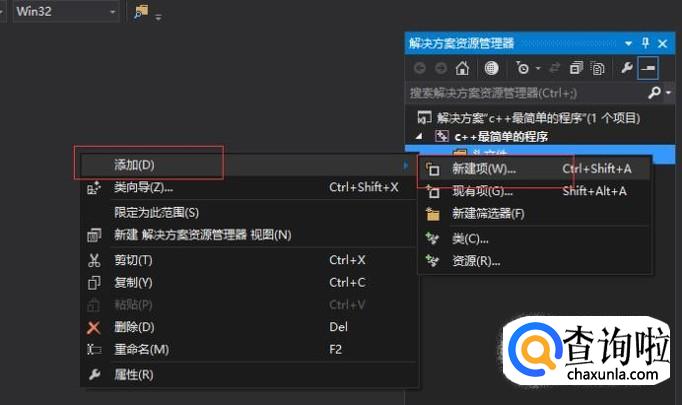Click the new item icon beside 新建项
This screenshot has width=682, height=405.
tap(432, 169)
